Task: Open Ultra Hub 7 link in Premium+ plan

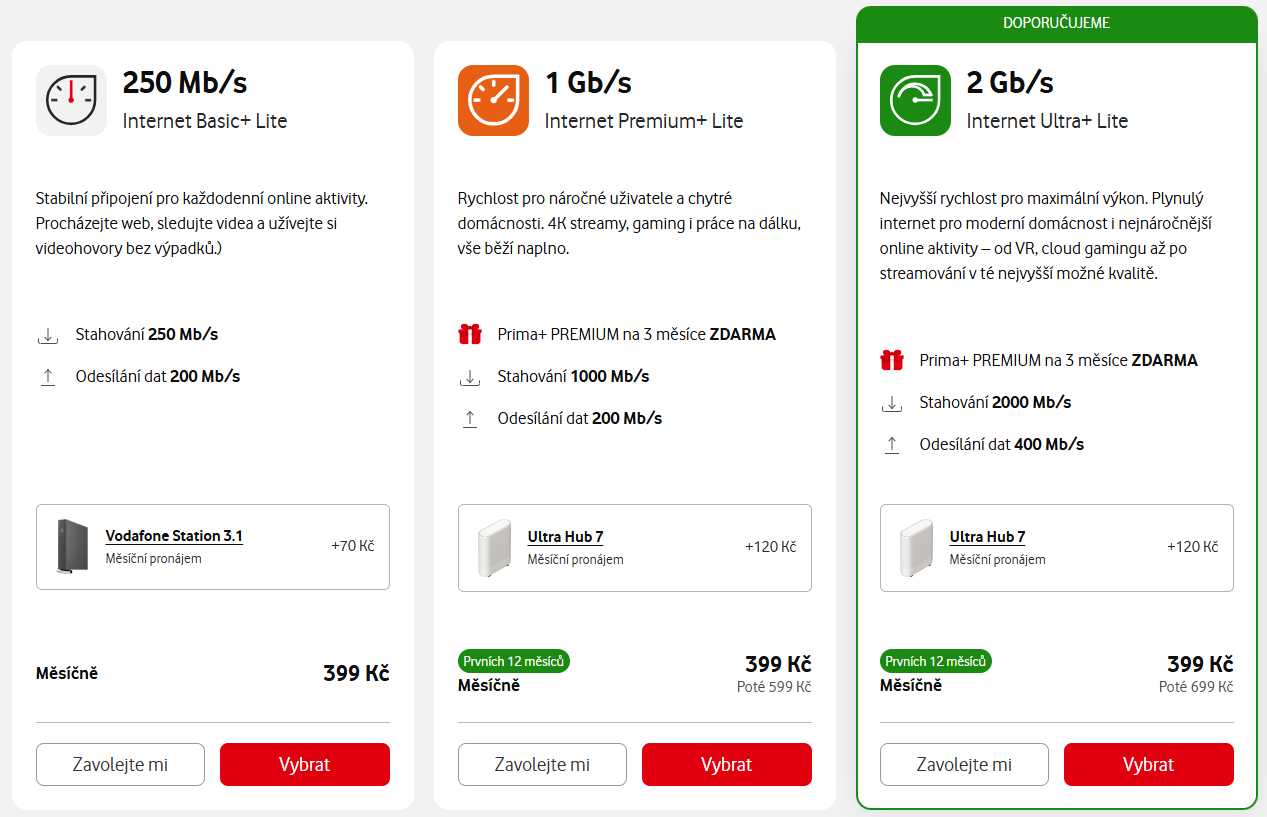Action: [565, 537]
